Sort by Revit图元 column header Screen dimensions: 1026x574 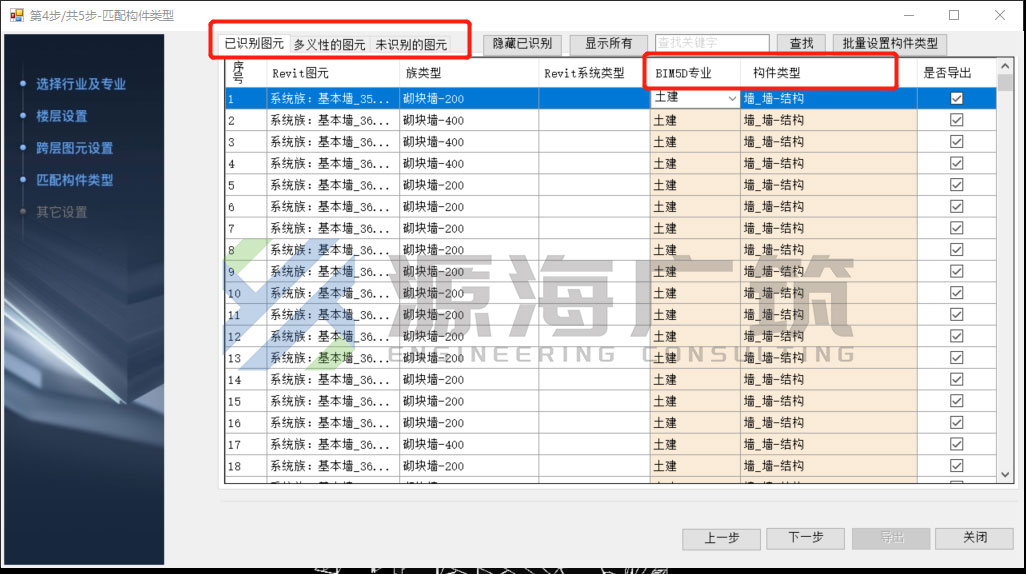tap(332, 73)
